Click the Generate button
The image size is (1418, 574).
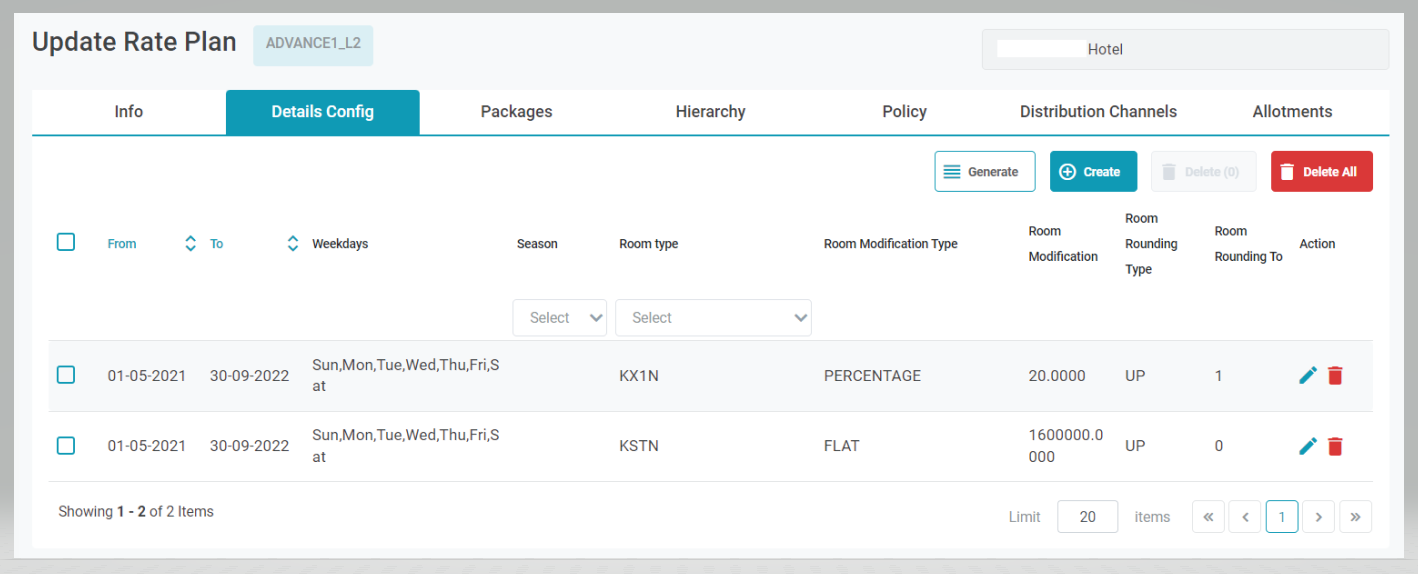983,172
